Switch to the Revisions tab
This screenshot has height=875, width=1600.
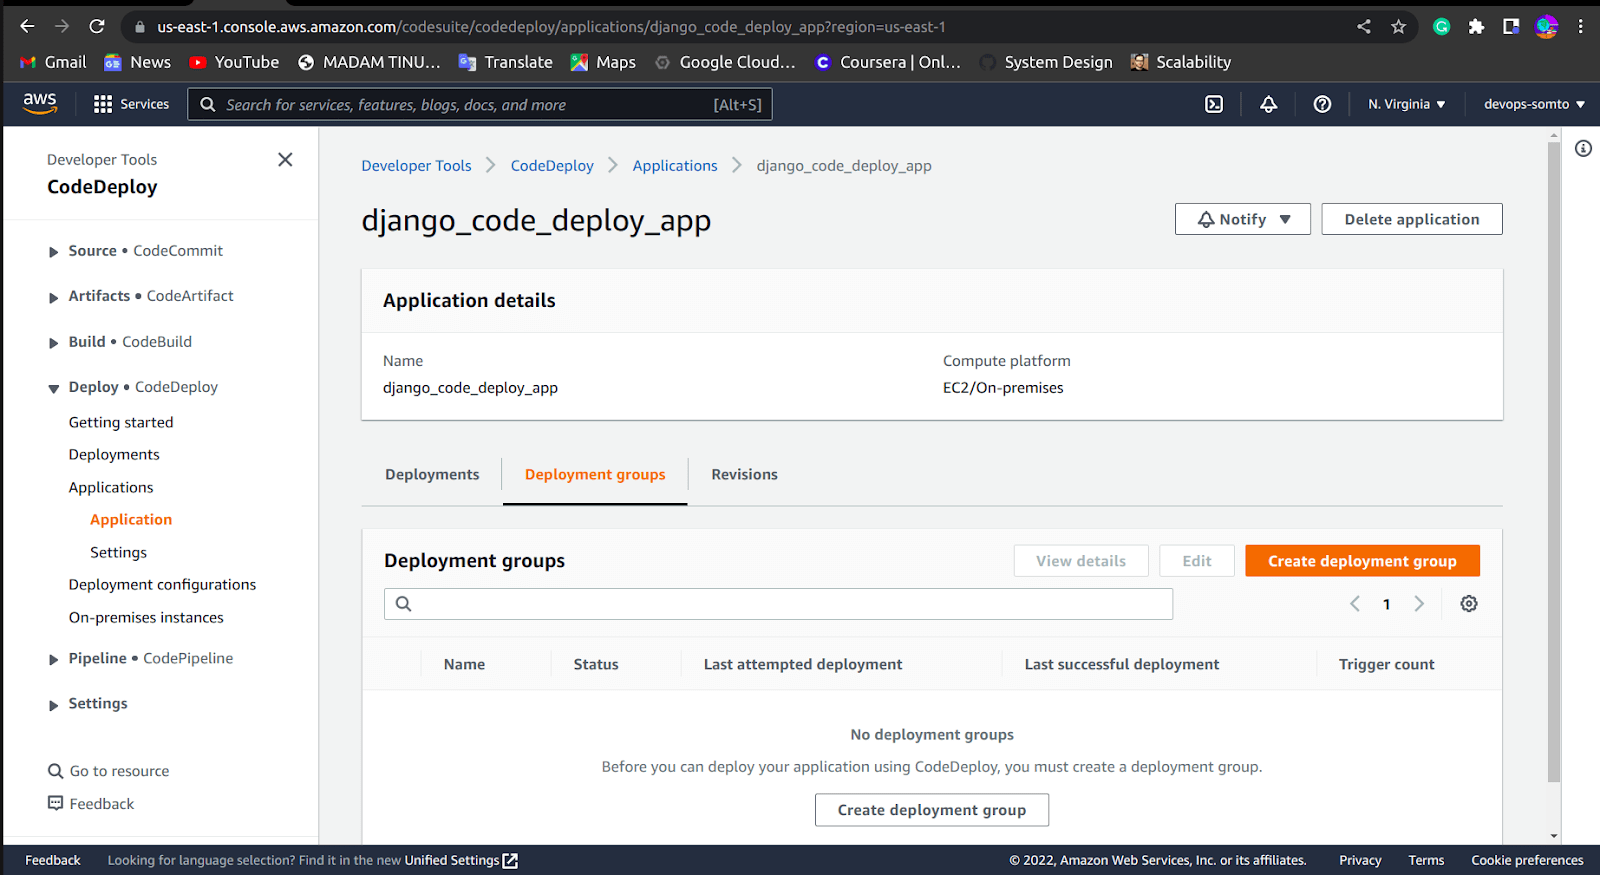point(744,475)
